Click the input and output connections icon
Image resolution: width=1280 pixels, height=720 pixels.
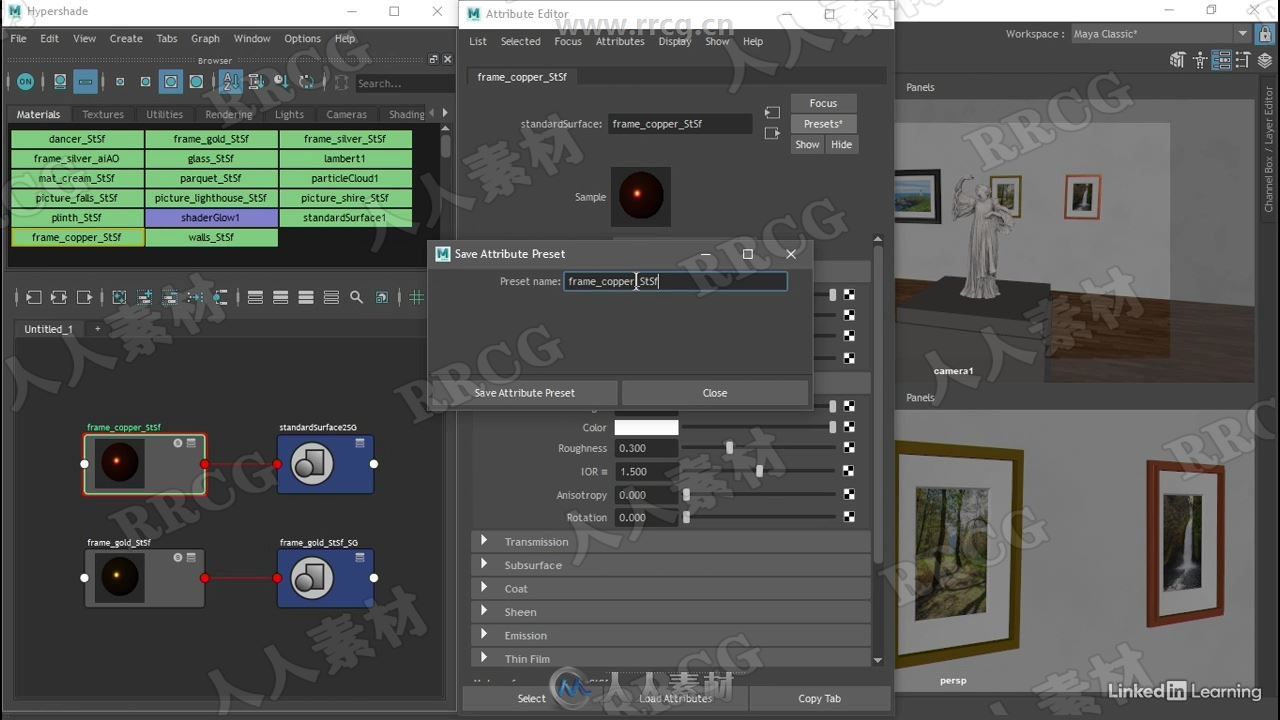coord(59,297)
